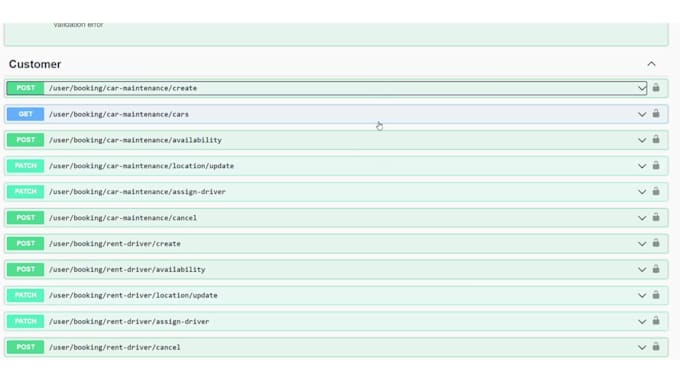
Task: Collapse the Customer section chevron
Action: coord(651,64)
